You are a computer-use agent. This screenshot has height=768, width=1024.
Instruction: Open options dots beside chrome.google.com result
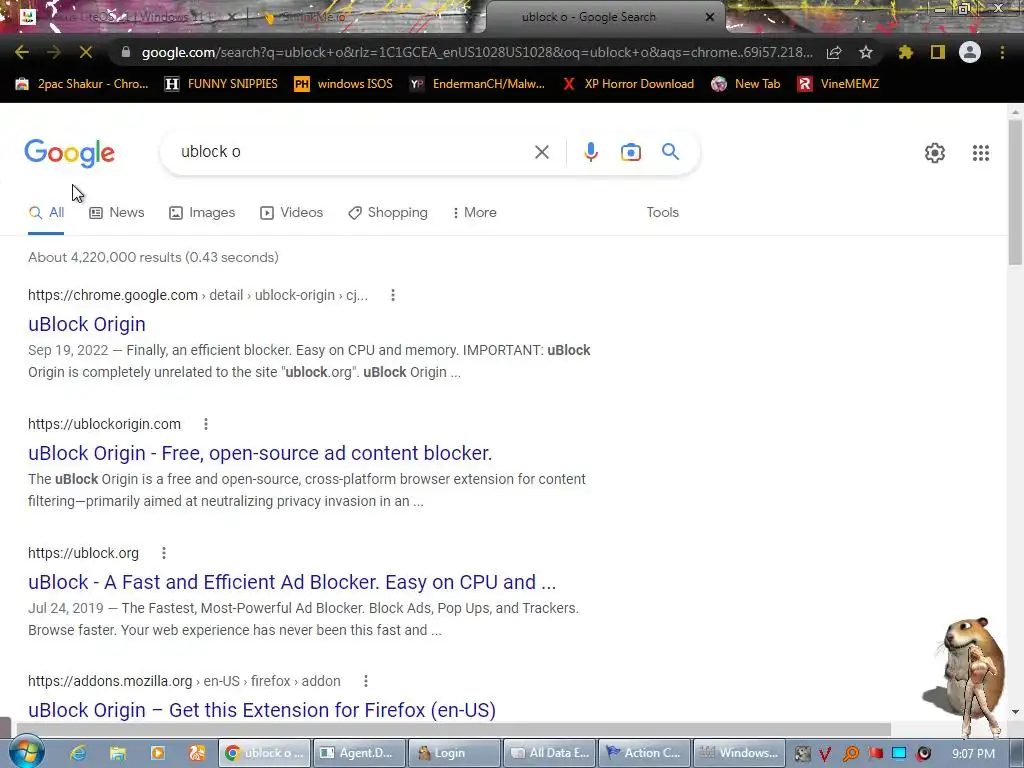coord(392,295)
